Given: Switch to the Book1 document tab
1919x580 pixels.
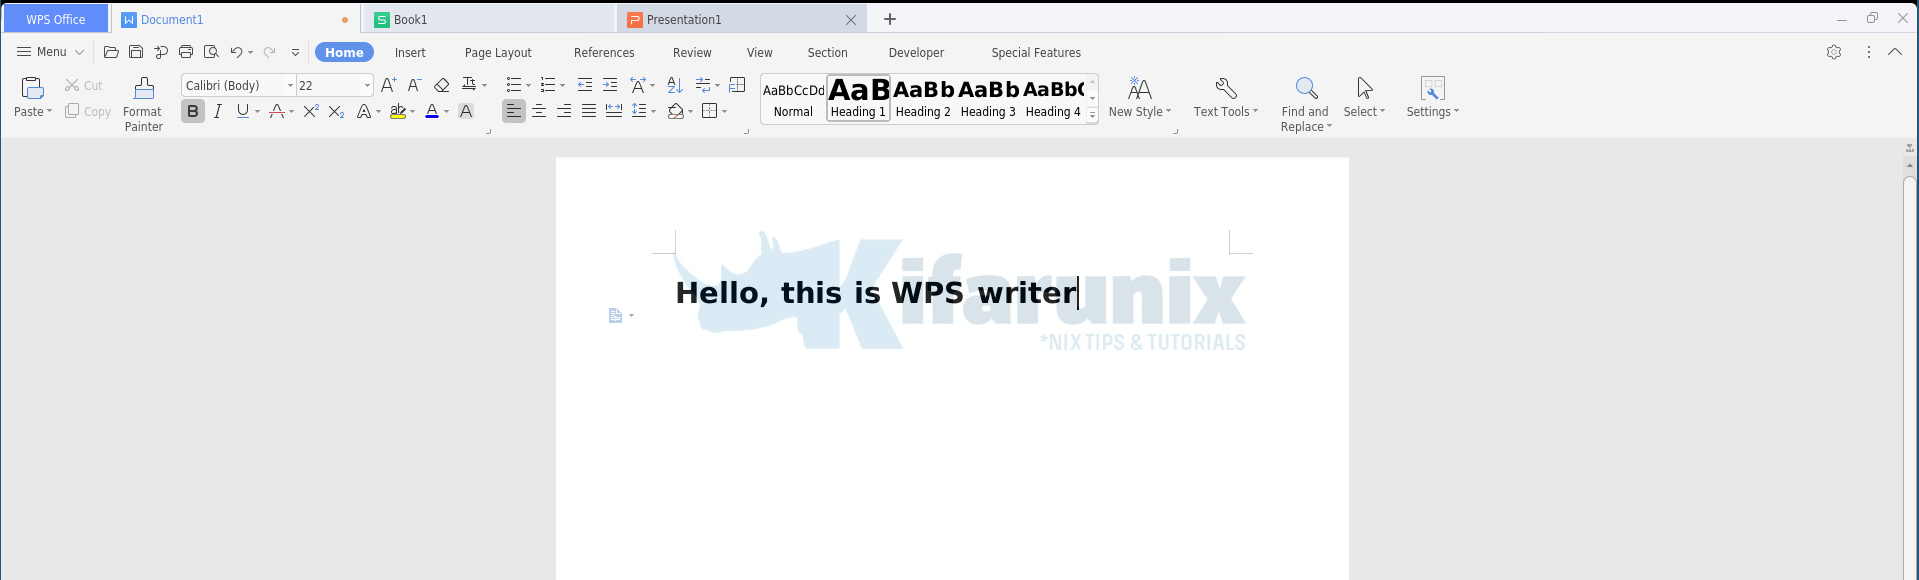Looking at the screenshot, I should (490, 19).
